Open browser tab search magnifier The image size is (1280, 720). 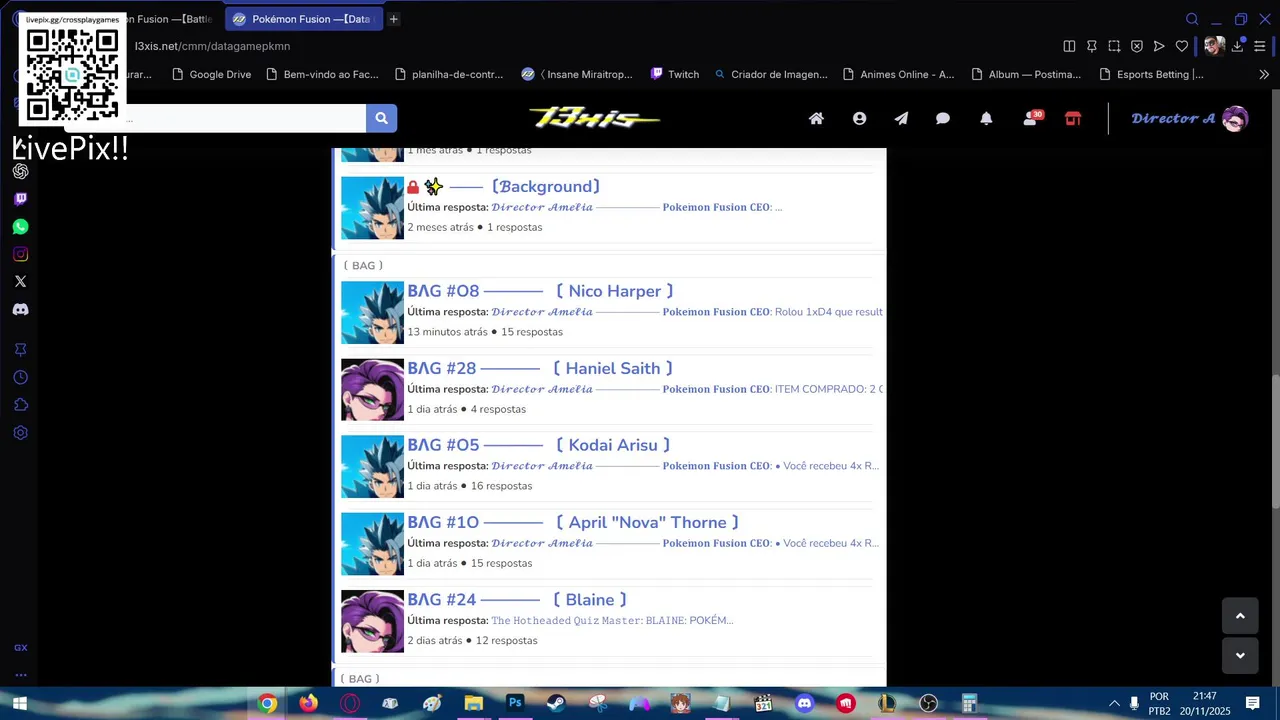coord(1192,19)
